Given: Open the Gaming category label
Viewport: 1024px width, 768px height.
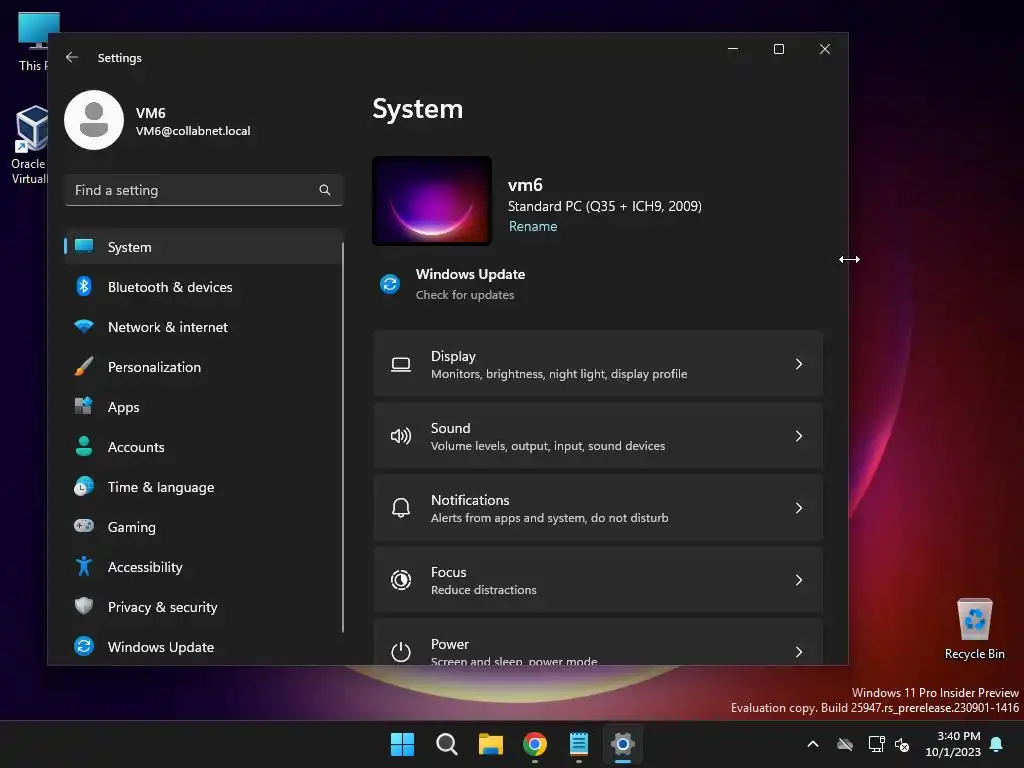Looking at the screenshot, I should (132, 528).
